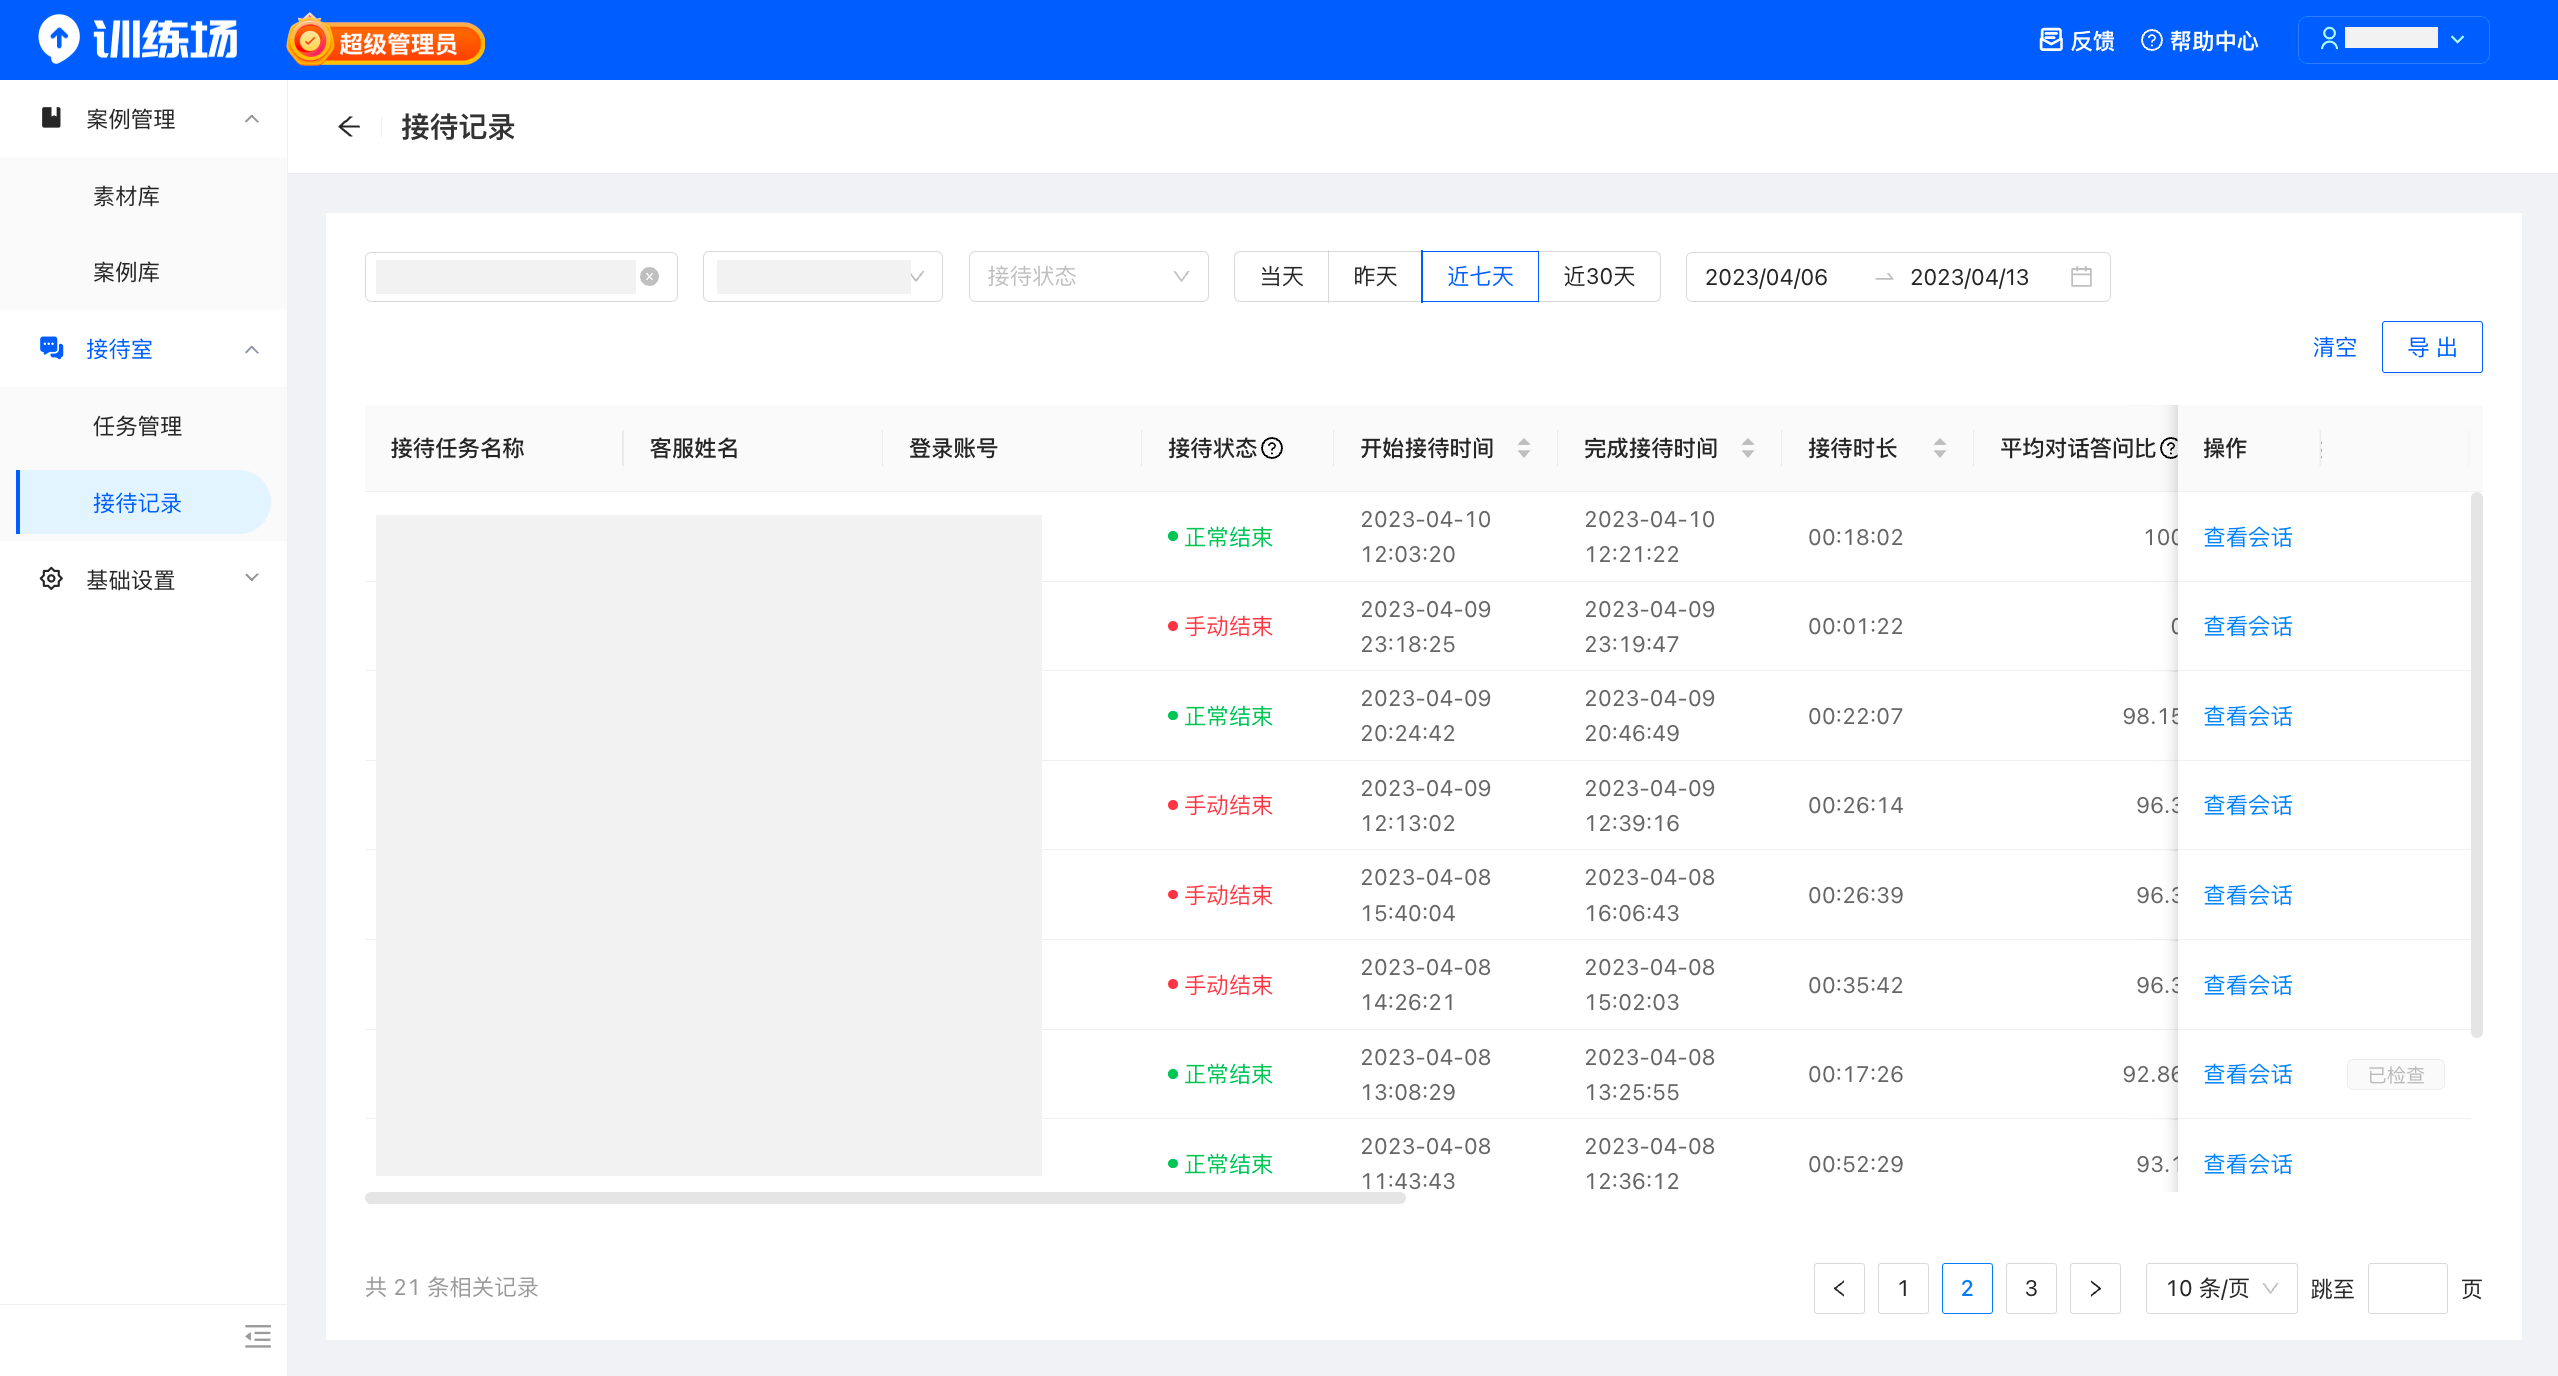This screenshot has height=1376, width=2558.
Task: Click the 导出 button
Action: point(2432,347)
